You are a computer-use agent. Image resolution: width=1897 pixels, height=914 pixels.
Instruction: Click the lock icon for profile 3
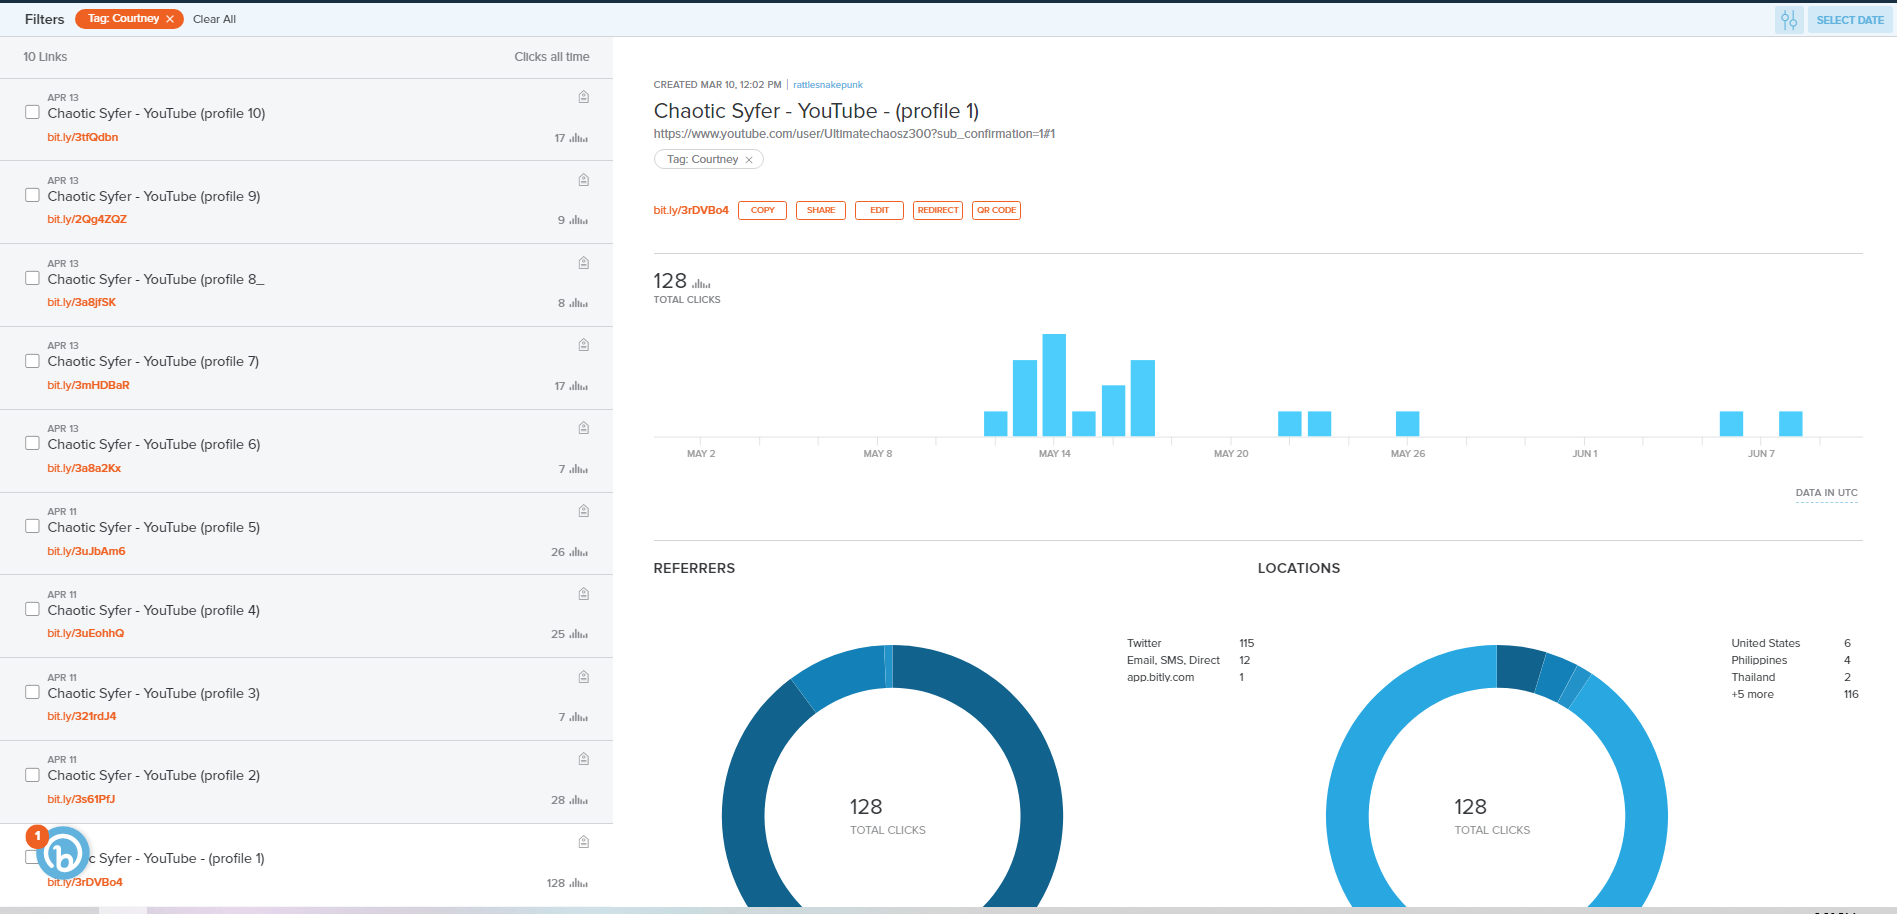(583, 677)
